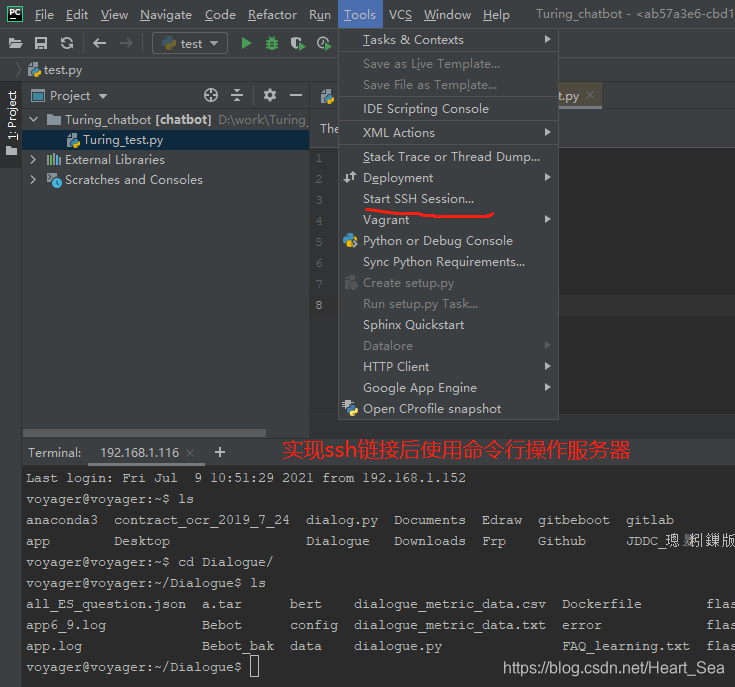Select IDE Scripting Console
Screen dimensions: 735x687
[449, 109]
